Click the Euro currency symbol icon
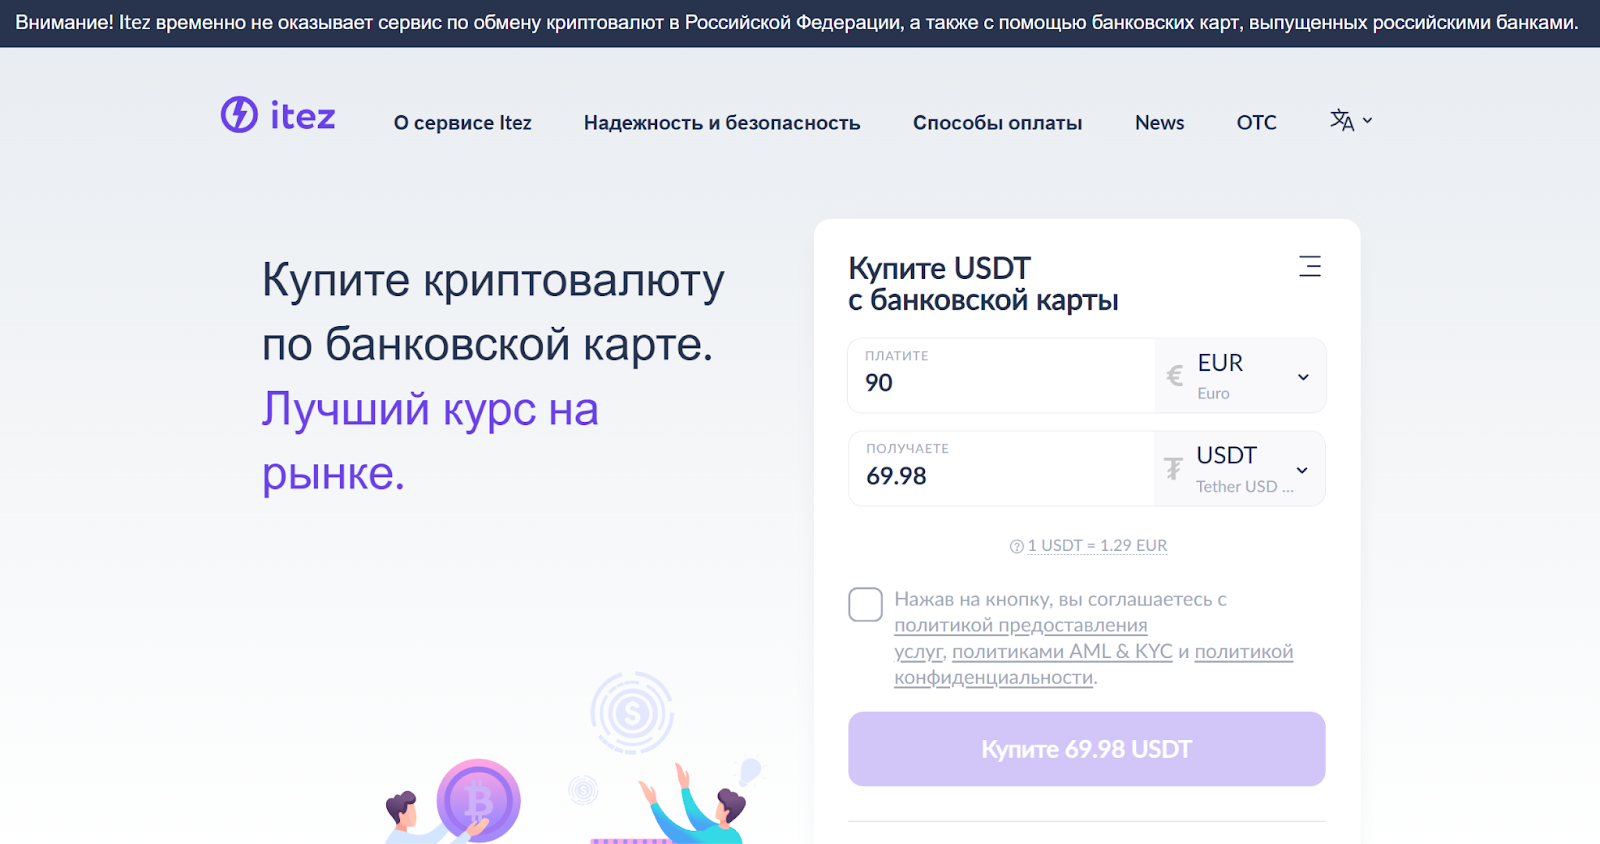The height and width of the screenshot is (844, 1600). [x=1175, y=376]
